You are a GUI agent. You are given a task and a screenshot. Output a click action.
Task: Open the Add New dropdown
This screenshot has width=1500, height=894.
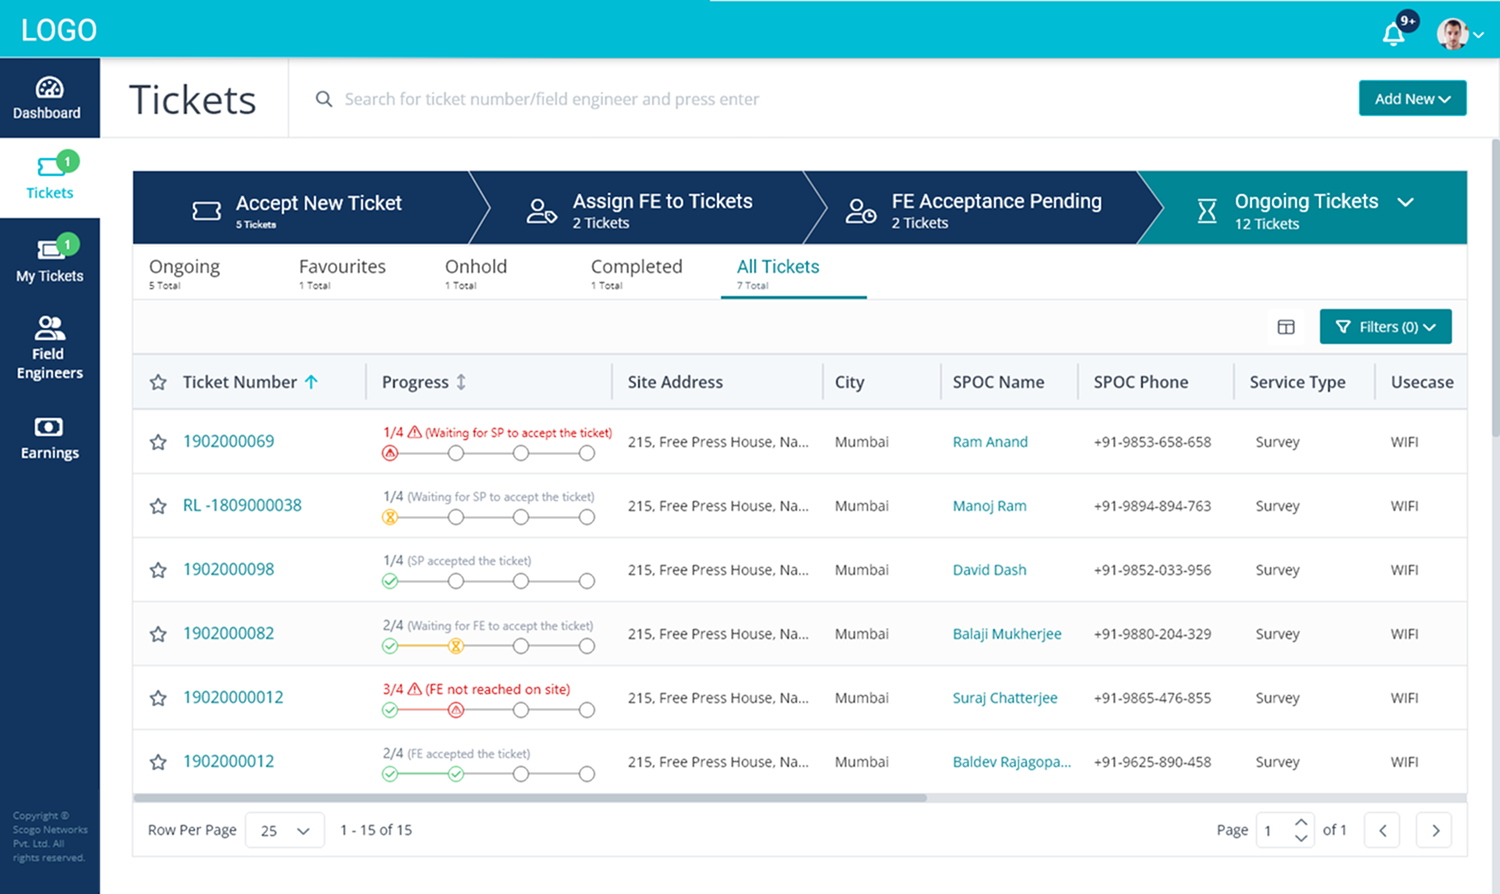[x=1412, y=98]
